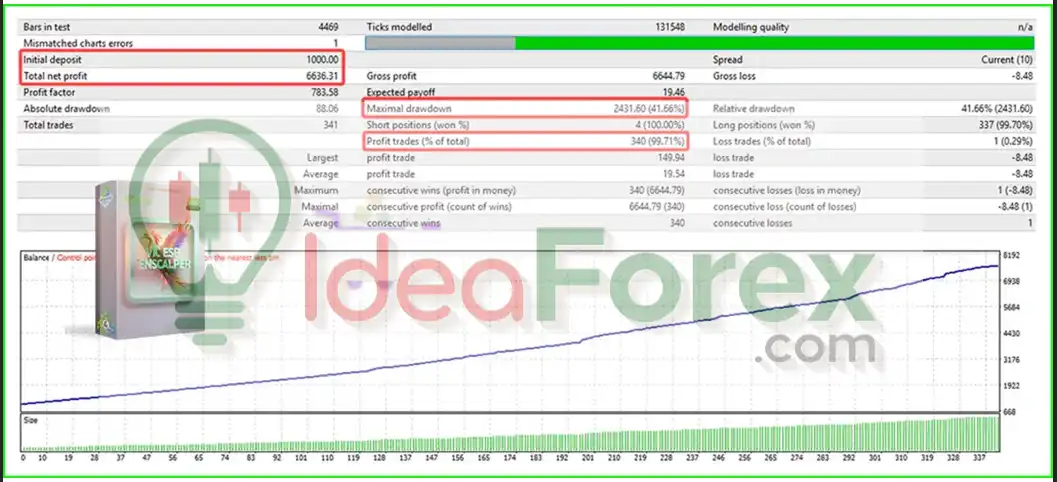1057x482 pixels.
Task: Select the bars in test value 4469
Action: click(x=328, y=27)
